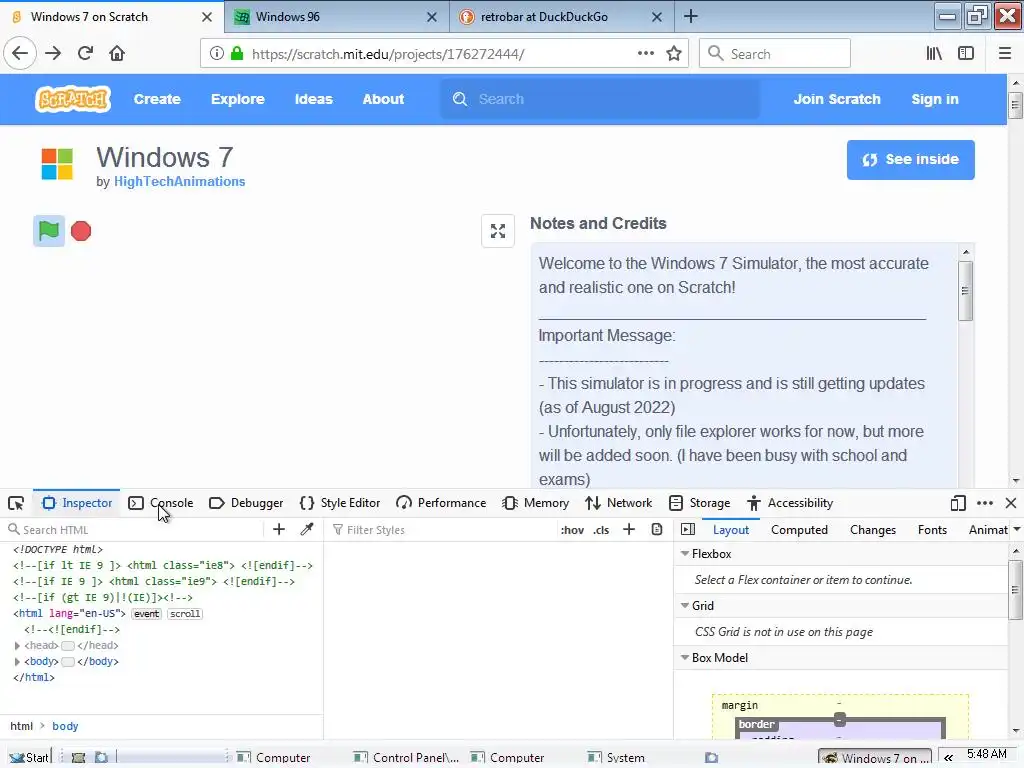Enter fullscreen mode for the project player
The image size is (1024, 768).
pyautogui.click(x=498, y=231)
